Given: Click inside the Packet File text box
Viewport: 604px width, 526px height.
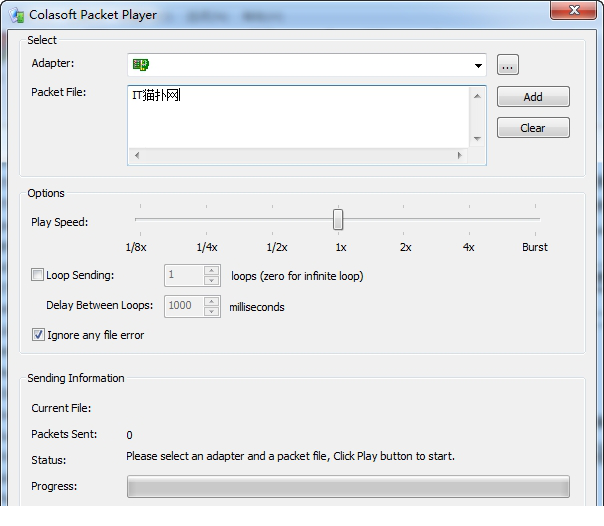Looking at the screenshot, I should pyautogui.click(x=299, y=117).
